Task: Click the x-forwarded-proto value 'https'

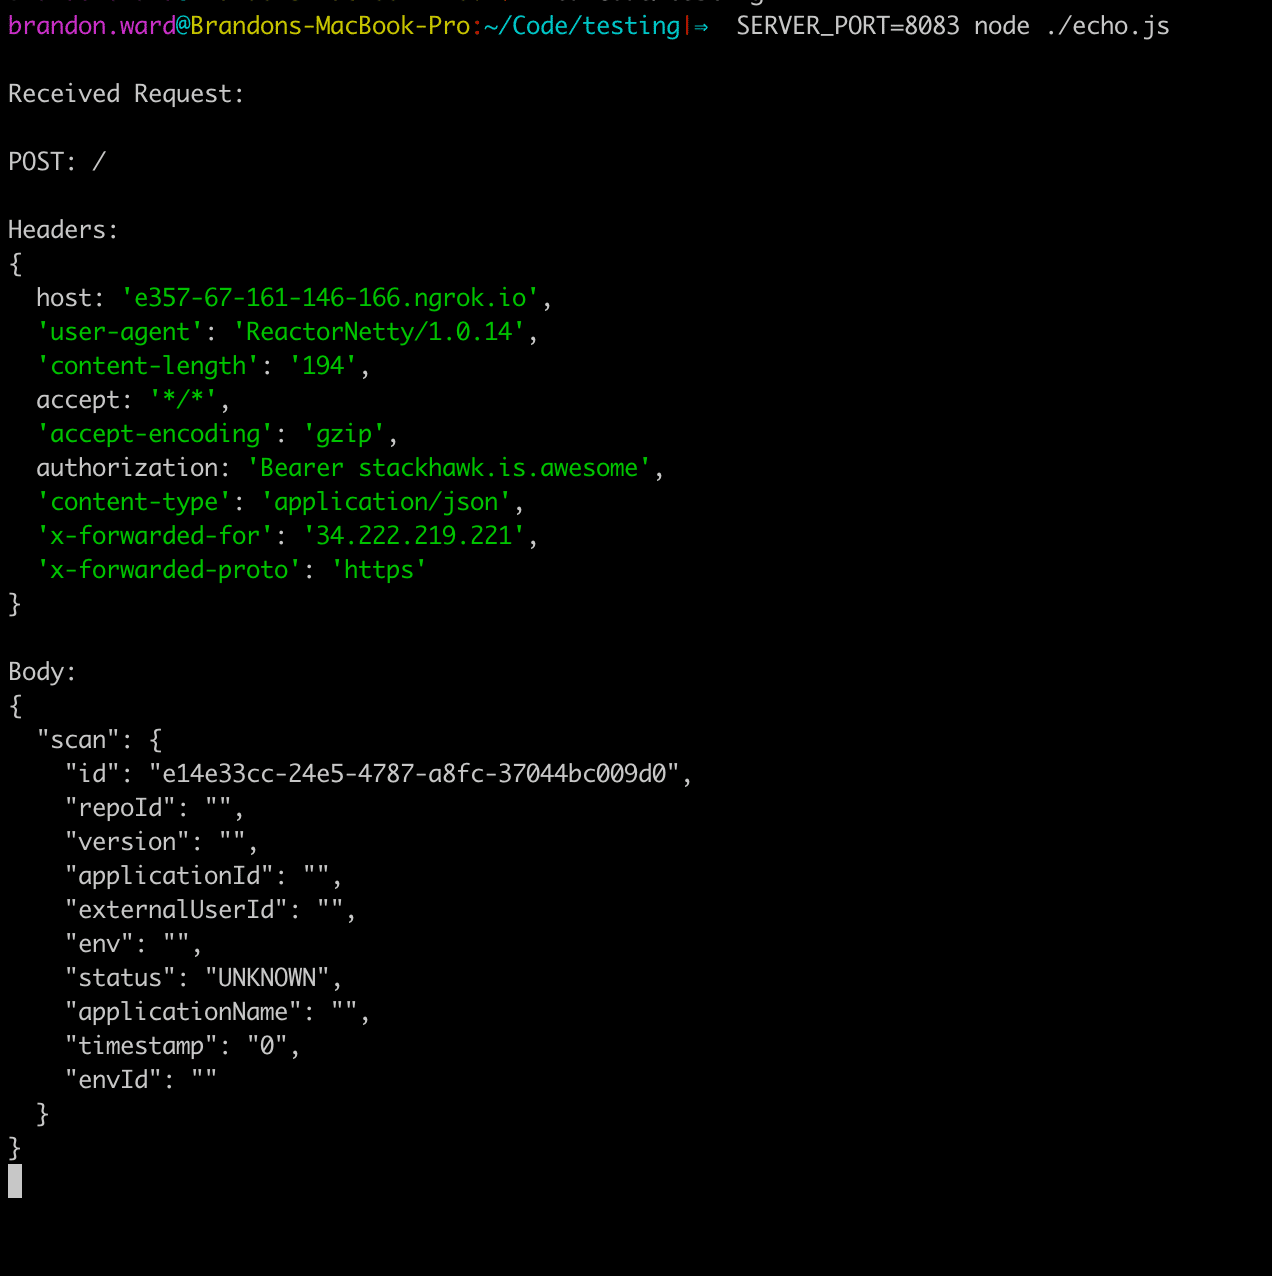Action: pos(379,570)
